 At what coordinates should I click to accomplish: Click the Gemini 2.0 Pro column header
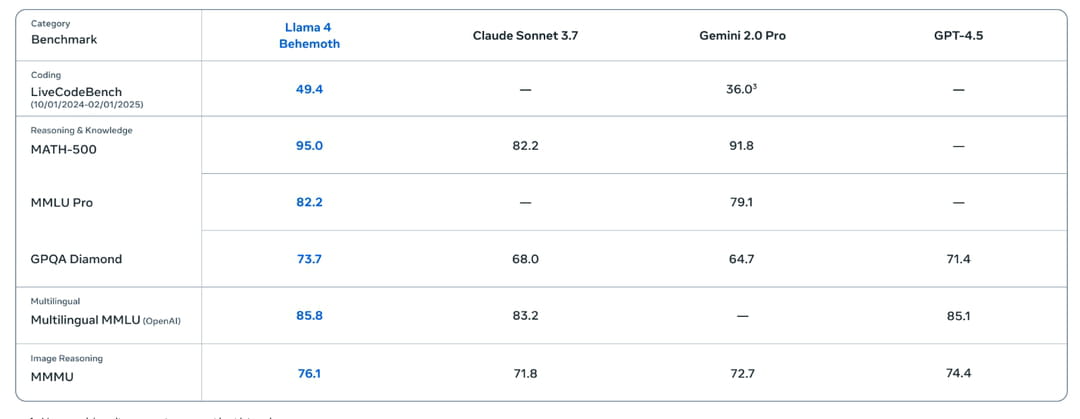742,36
